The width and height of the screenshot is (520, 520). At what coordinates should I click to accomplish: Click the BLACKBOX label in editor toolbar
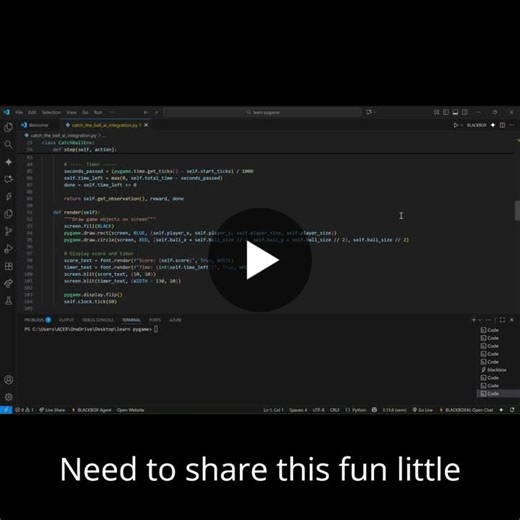[x=477, y=125]
